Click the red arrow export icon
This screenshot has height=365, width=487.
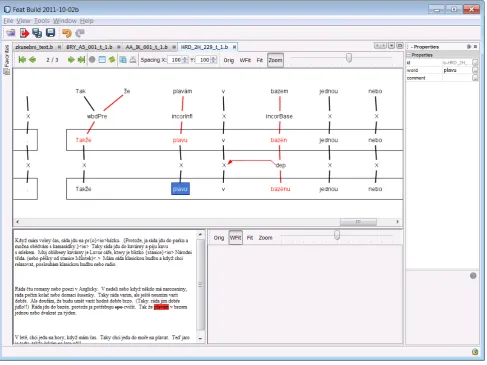(24, 33)
